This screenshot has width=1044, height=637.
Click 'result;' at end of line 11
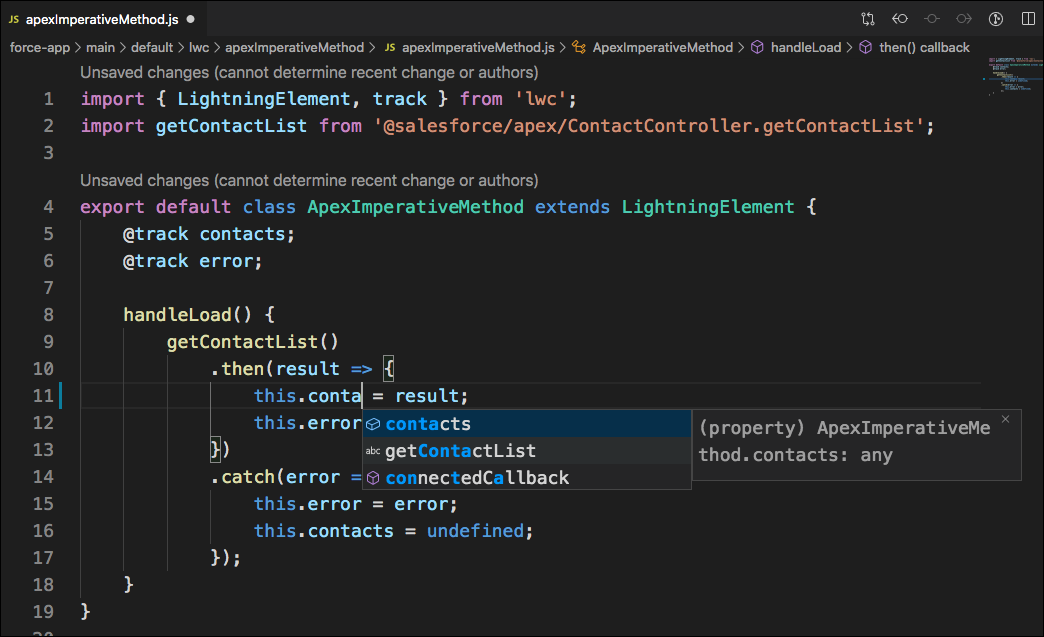[x=431, y=396]
